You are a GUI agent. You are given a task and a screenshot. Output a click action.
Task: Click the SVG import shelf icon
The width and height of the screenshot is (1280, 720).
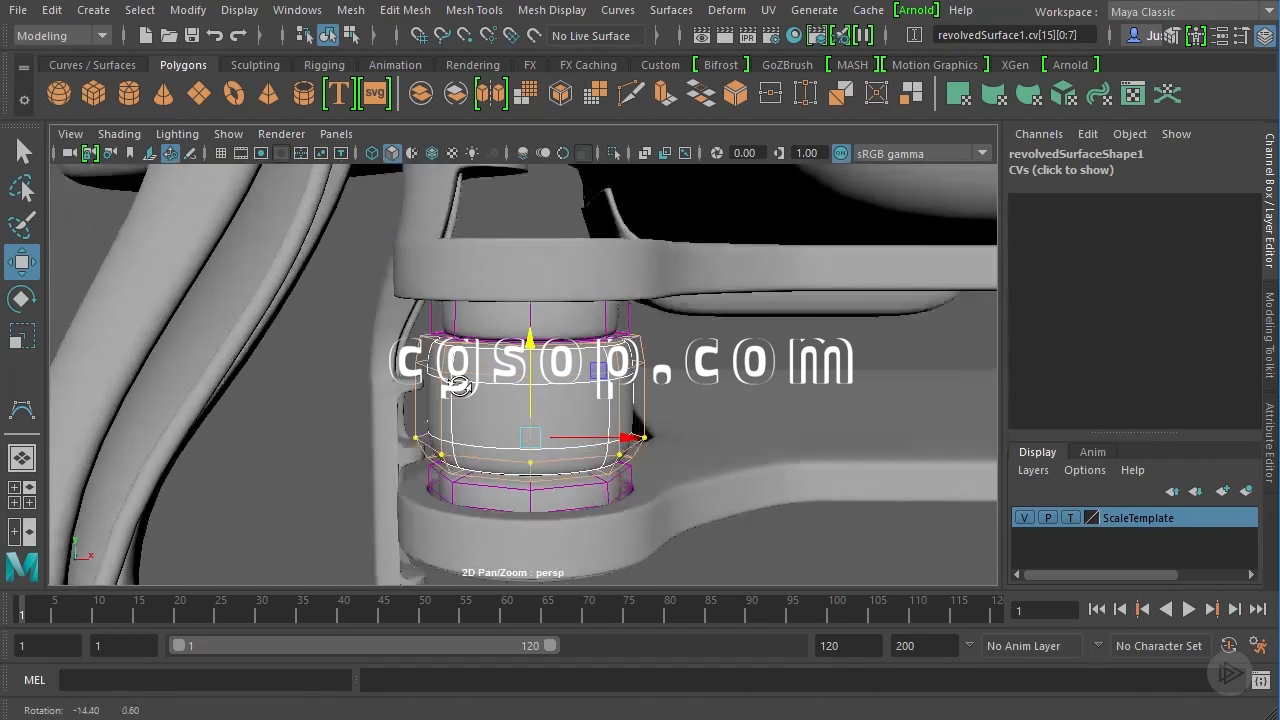pos(374,94)
